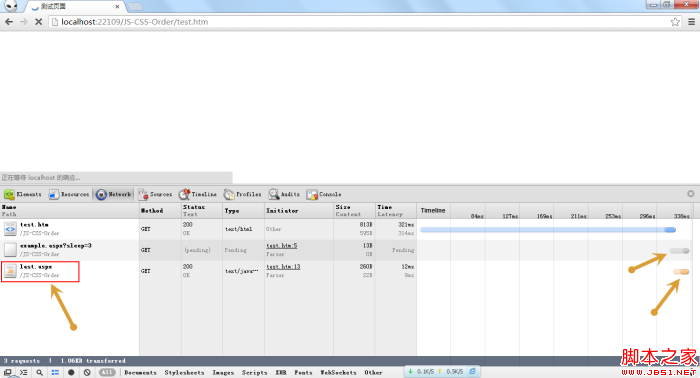Clear the network log

[87, 372]
